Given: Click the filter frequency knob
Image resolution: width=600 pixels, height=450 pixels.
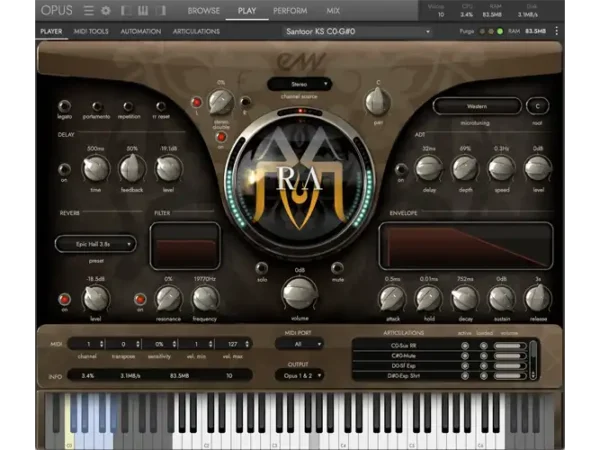Looking at the screenshot, I should 205,299.
